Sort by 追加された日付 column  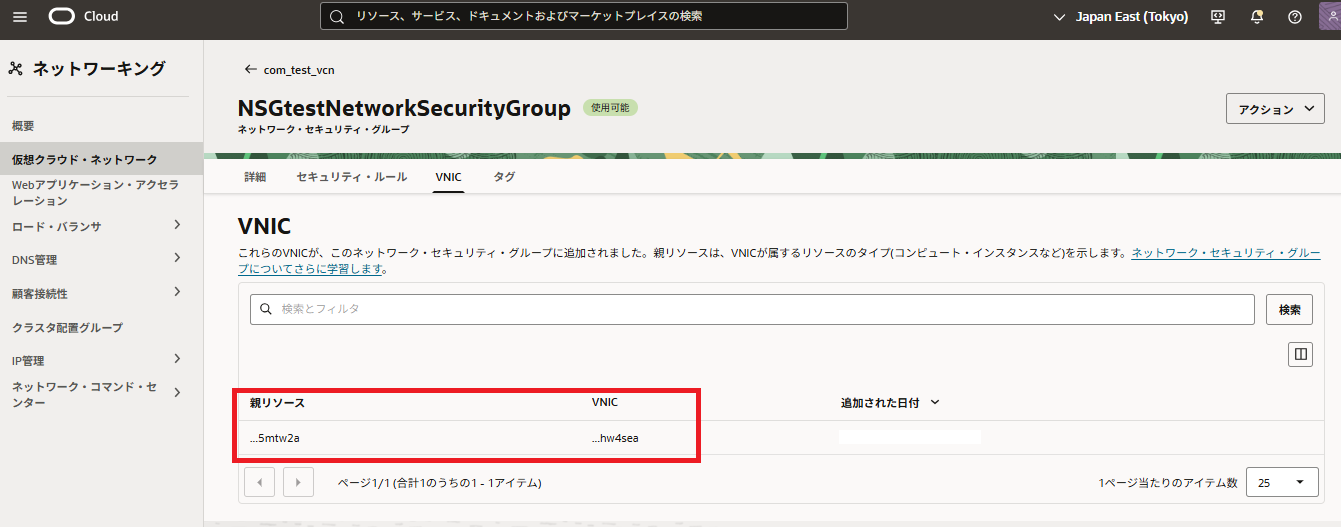[890, 403]
